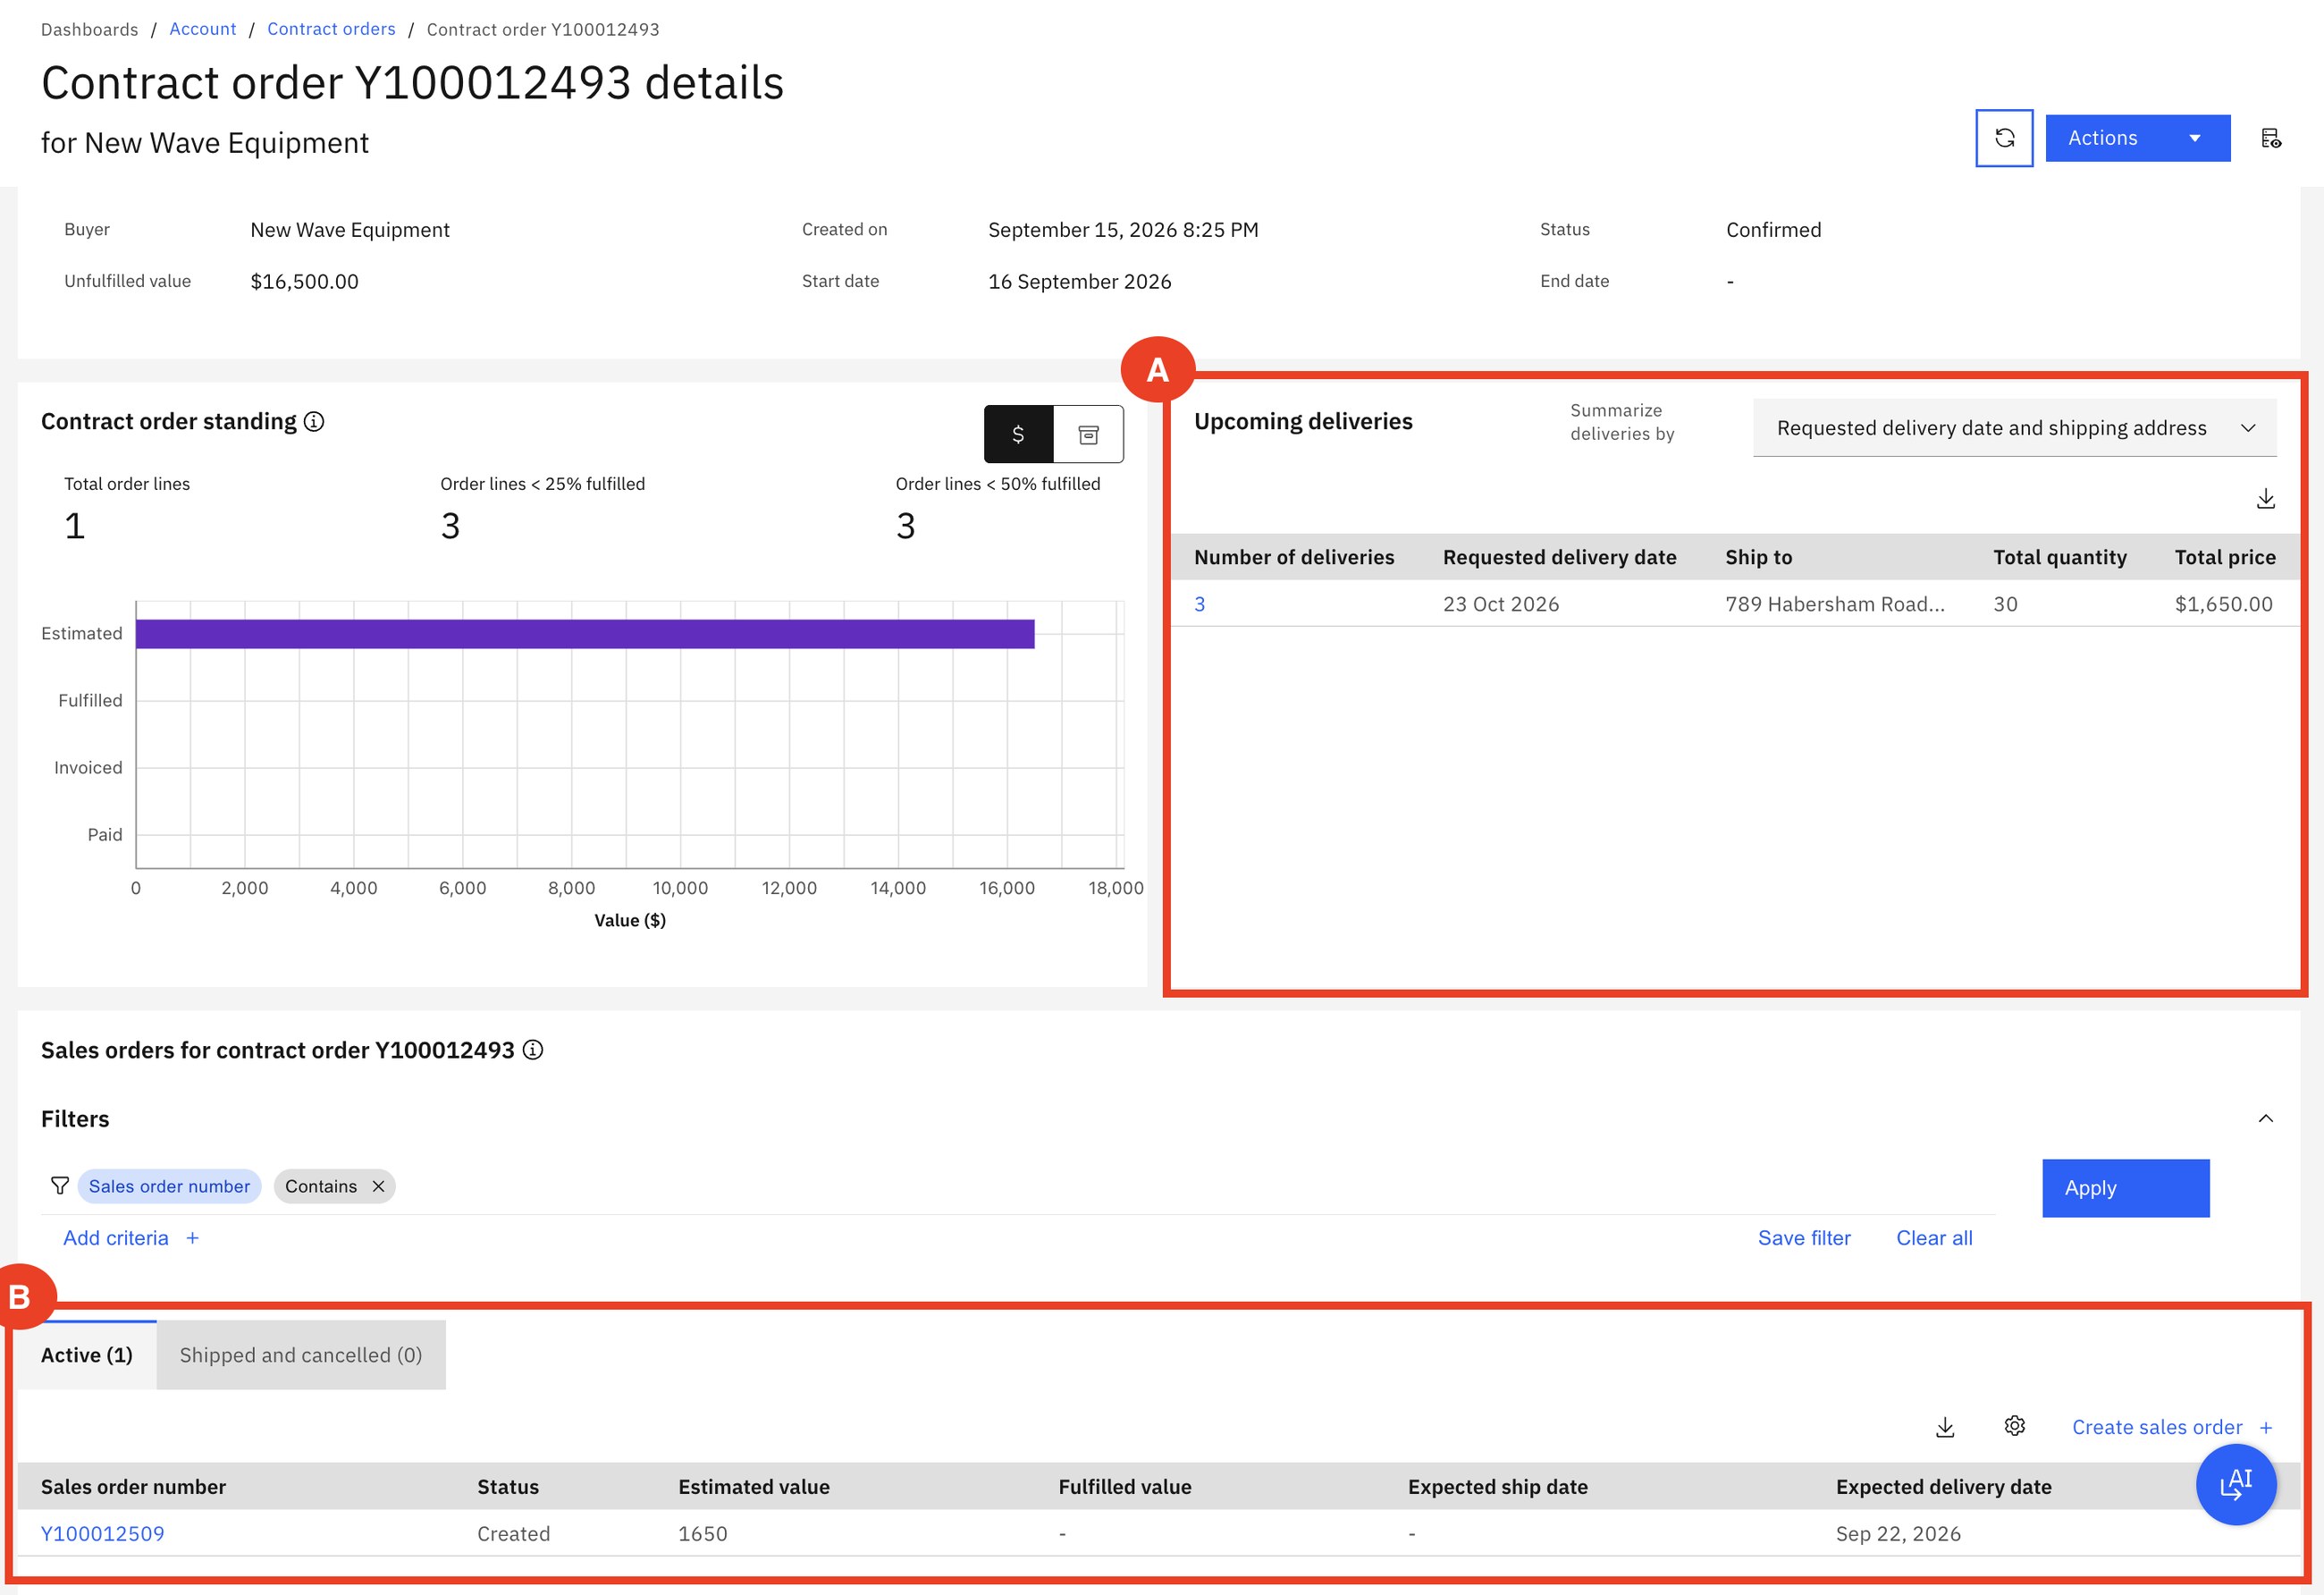2324x1595 pixels.
Task: Click the Dashboards breadcrumb
Action: [89, 29]
